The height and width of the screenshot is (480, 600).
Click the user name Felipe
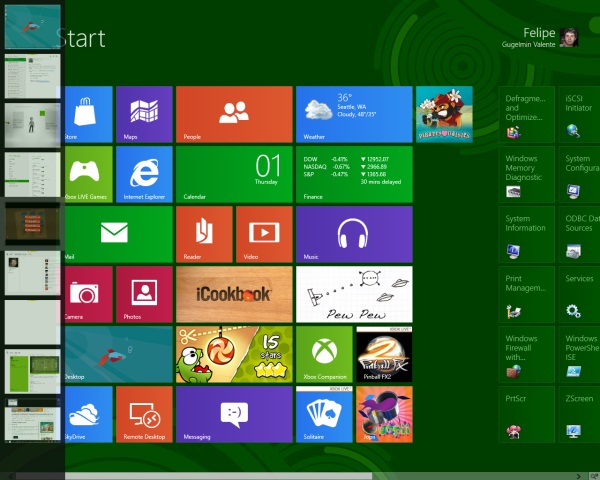(539, 33)
